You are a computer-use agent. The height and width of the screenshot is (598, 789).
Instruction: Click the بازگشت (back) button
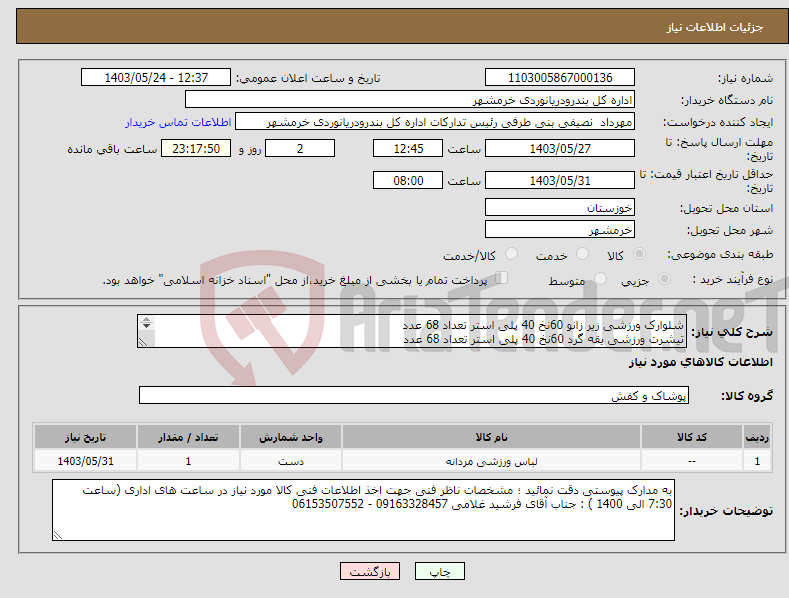coord(370,571)
